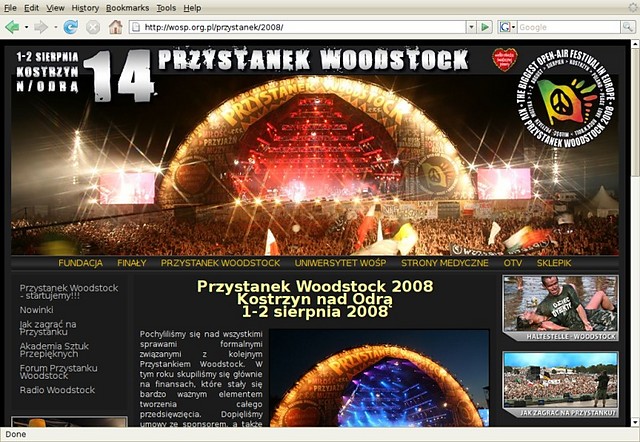Open the Tools menu
Viewport: 640px width, 442px height.
pyautogui.click(x=166, y=8)
